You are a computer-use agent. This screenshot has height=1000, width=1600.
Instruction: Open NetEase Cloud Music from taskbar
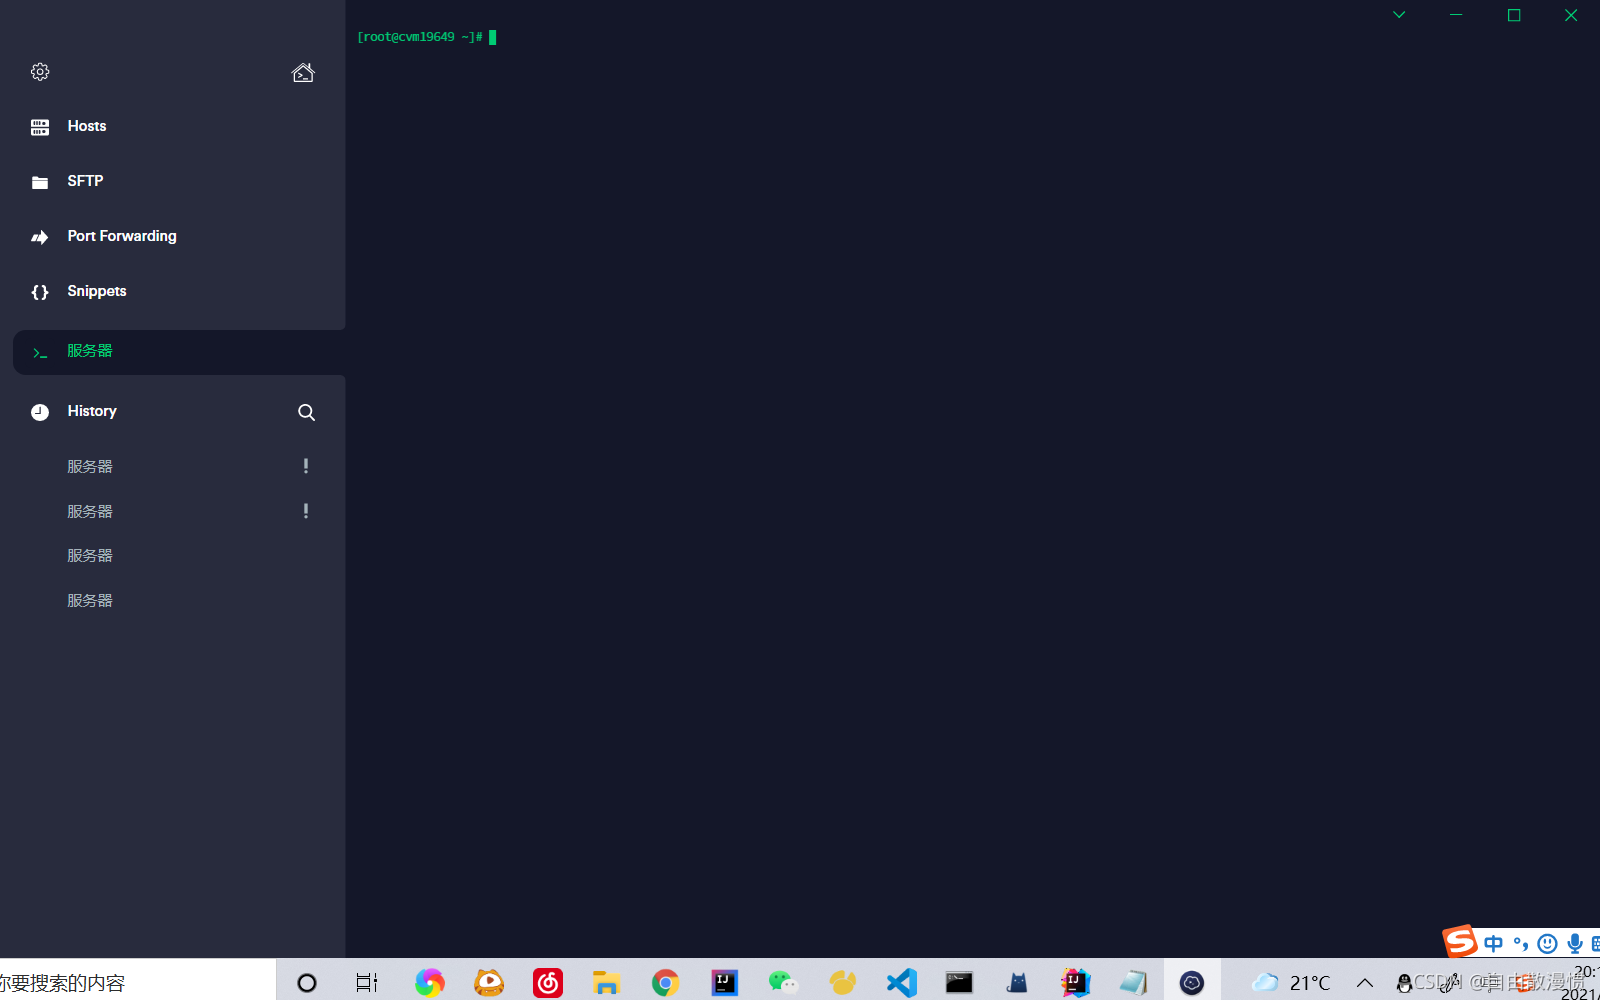click(x=548, y=983)
